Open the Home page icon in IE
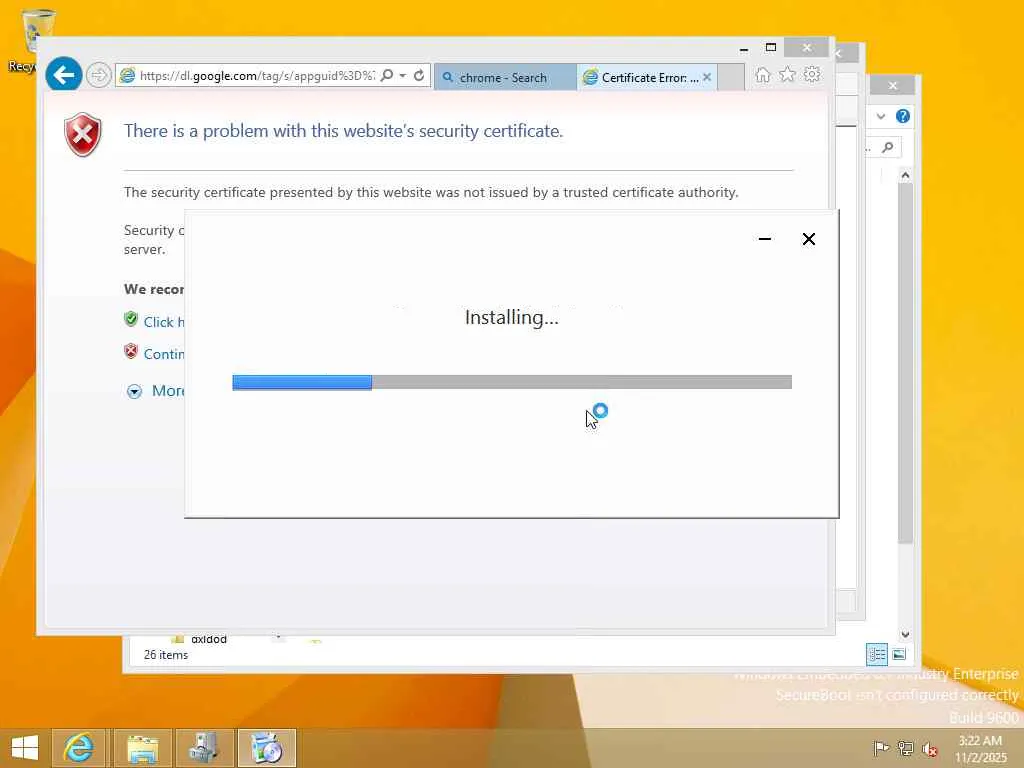1024x768 pixels. [x=762, y=75]
